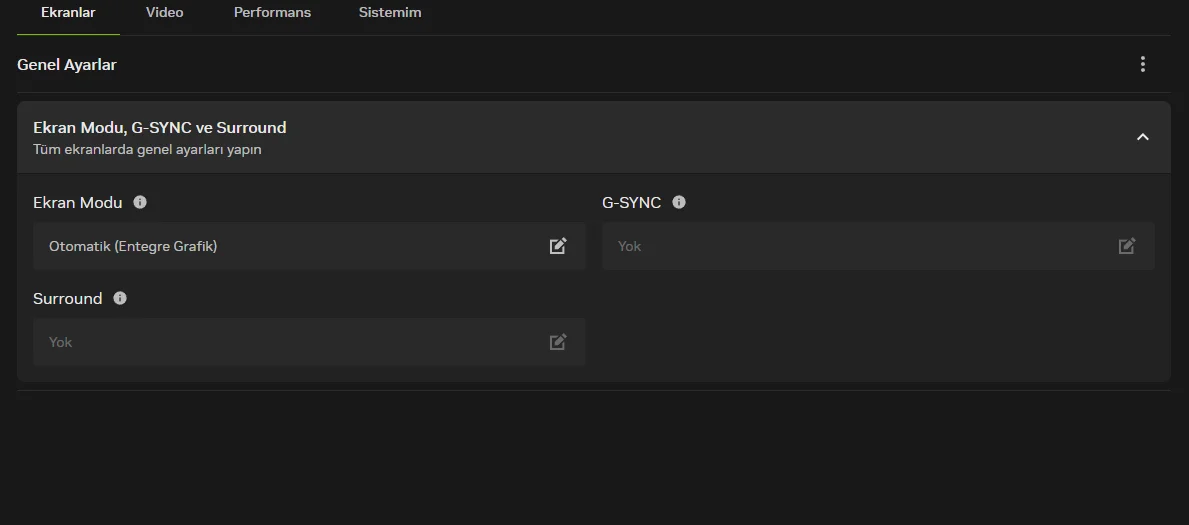Click the G-SYNC edit pencil icon
The width and height of the screenshot is (1189, 525).
point(1127,246)
